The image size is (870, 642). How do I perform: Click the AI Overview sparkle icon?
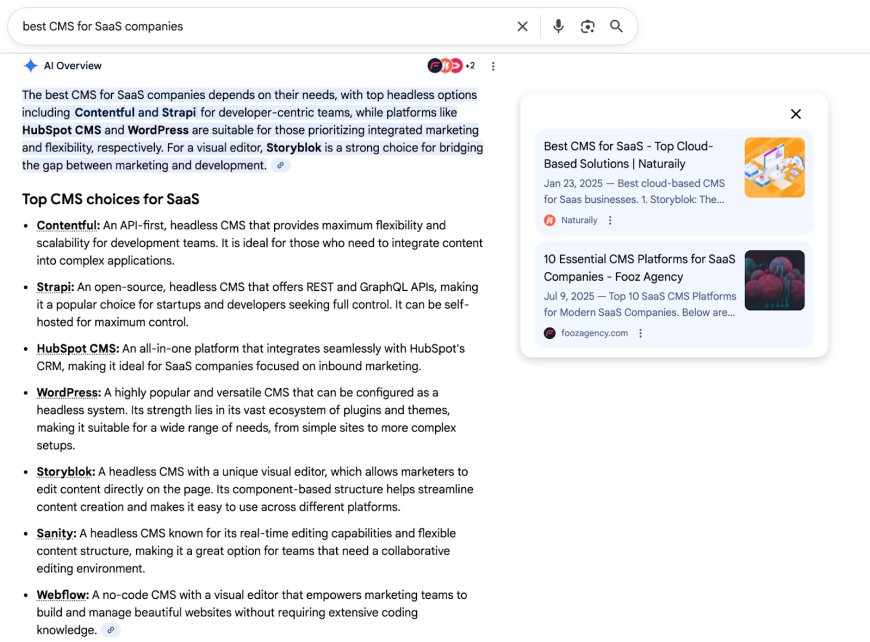click(x=30, y=65)
